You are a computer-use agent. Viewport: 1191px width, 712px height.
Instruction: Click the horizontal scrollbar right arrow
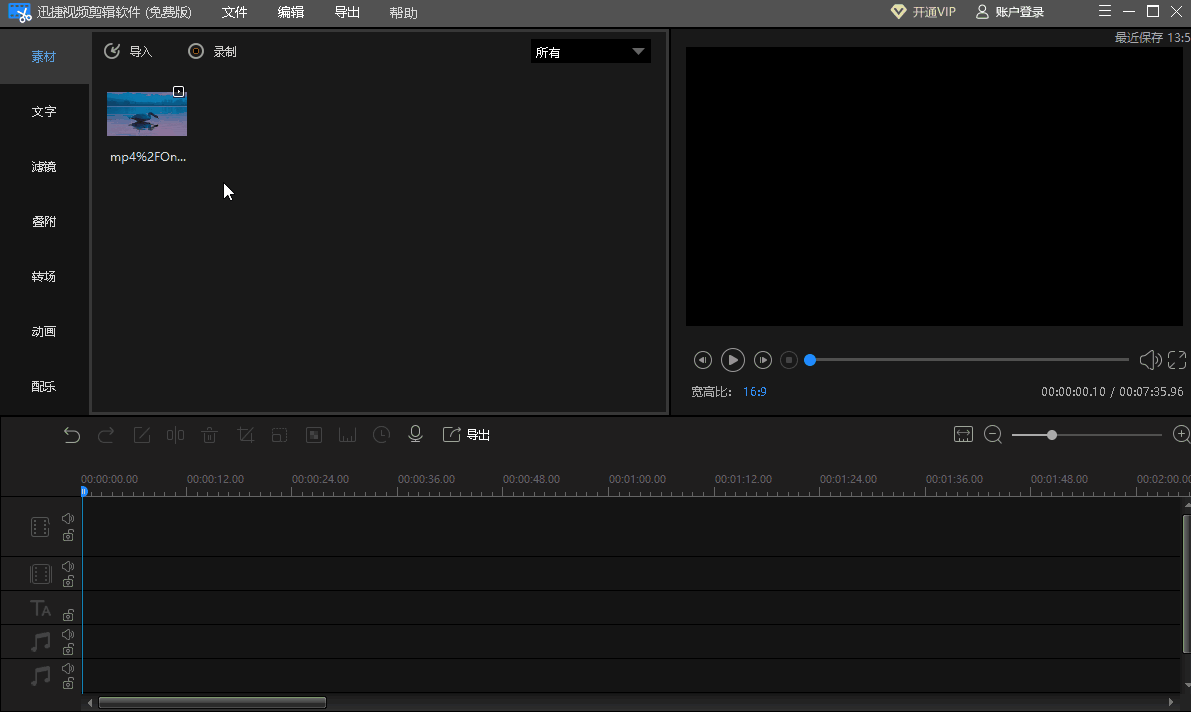(1170, 702)
